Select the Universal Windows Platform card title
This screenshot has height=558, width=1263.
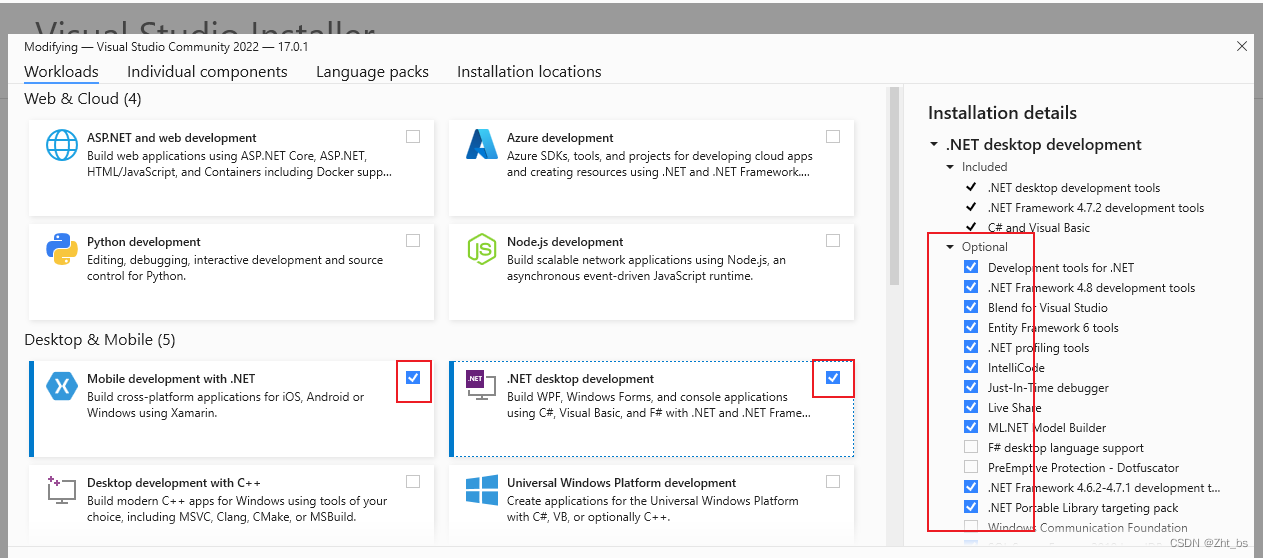622,483
